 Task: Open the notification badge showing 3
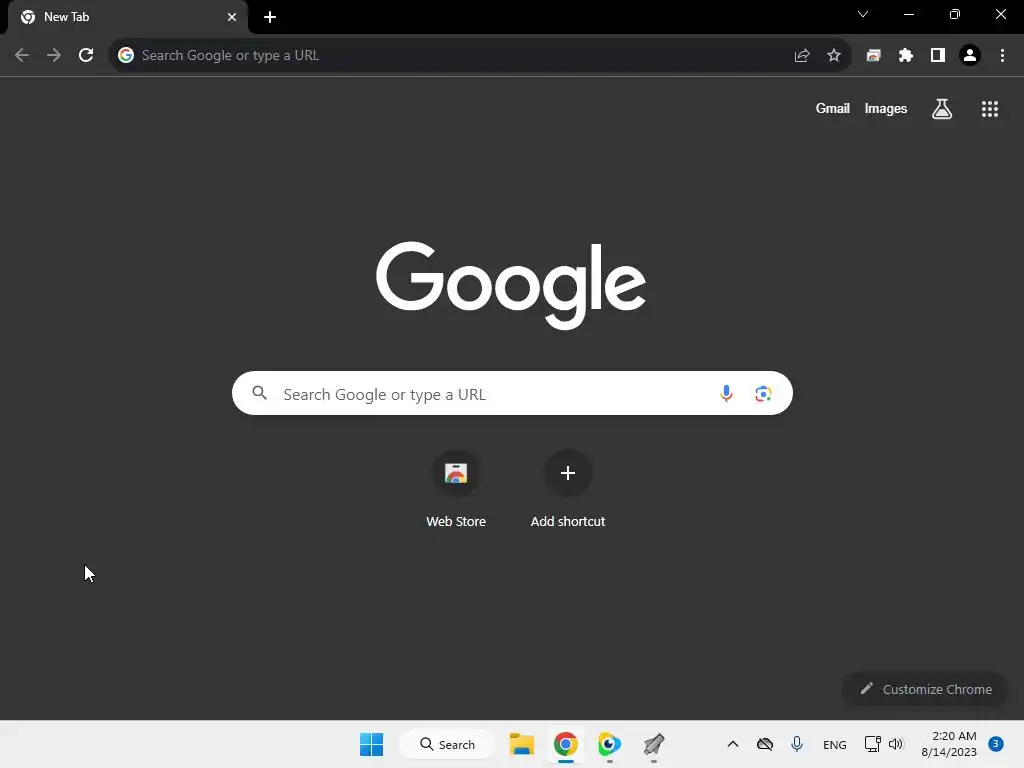(x=996, y=744)
